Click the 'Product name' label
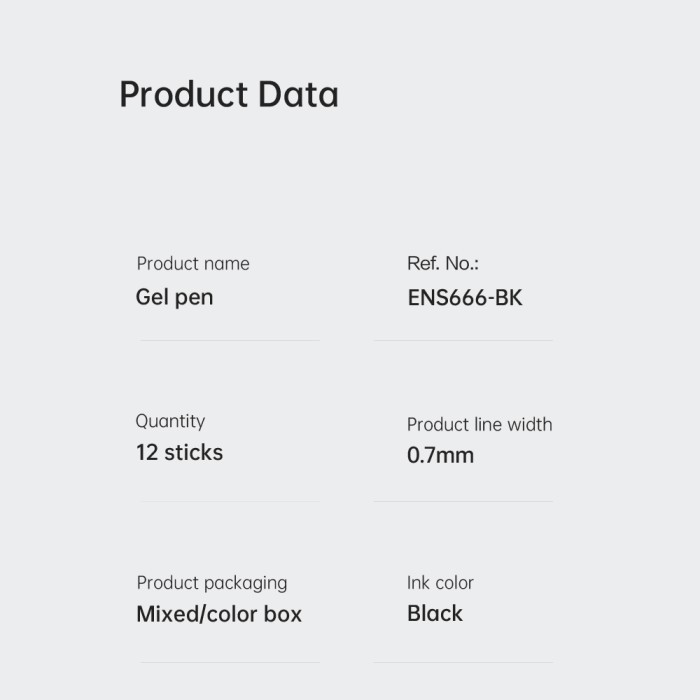 pyautogui.click(x=193, y=264)
